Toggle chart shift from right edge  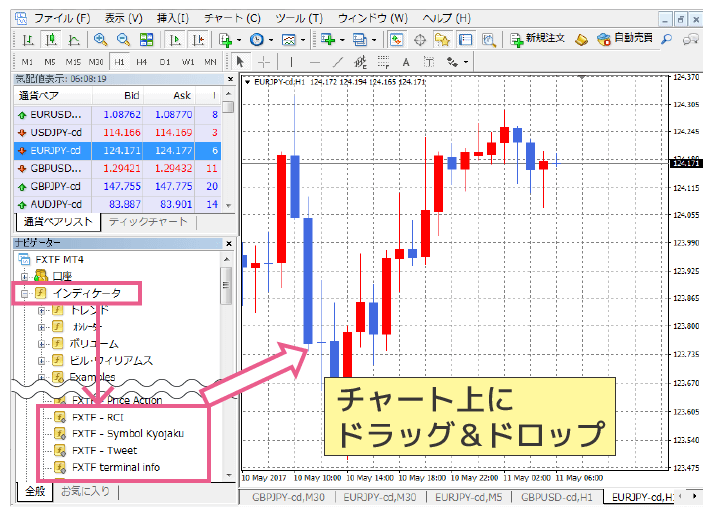(198, 40)
